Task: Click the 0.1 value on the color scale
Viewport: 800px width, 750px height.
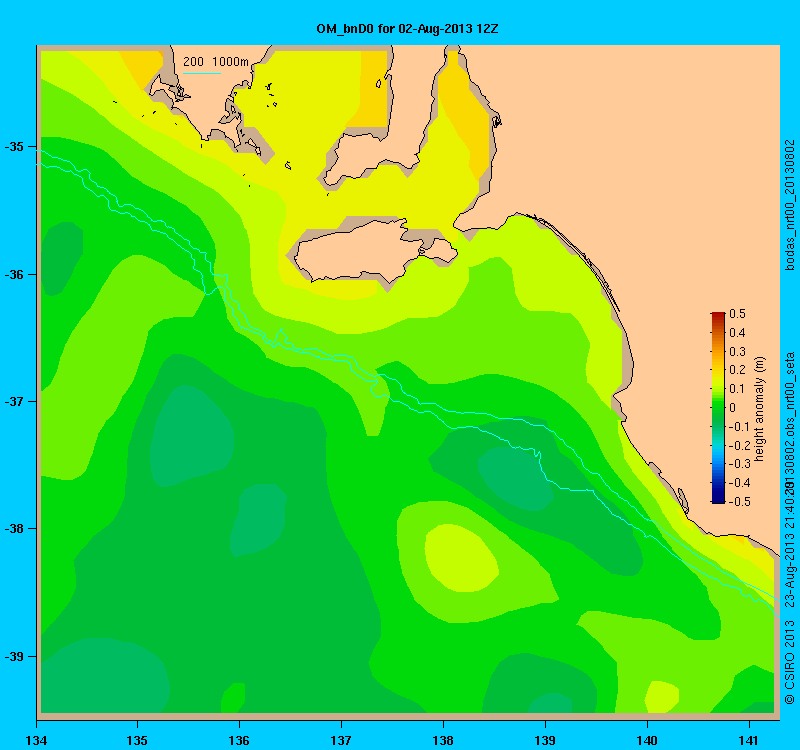Action: point(737,389)
